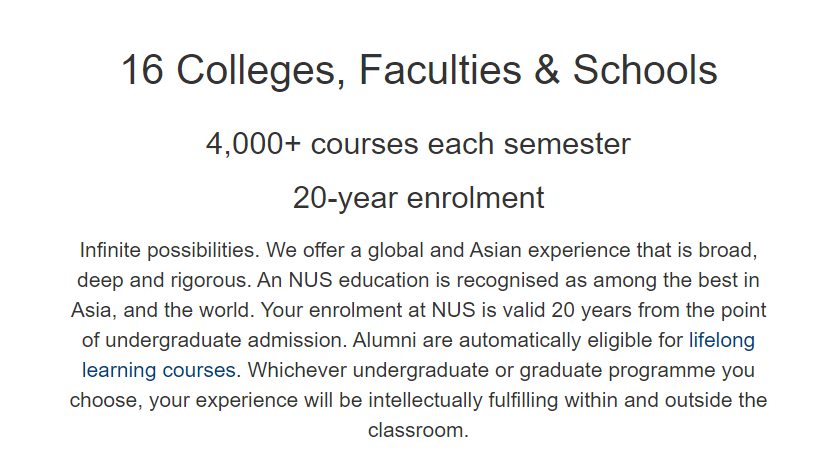Click the 'learning courses' link text

(159, 370)
